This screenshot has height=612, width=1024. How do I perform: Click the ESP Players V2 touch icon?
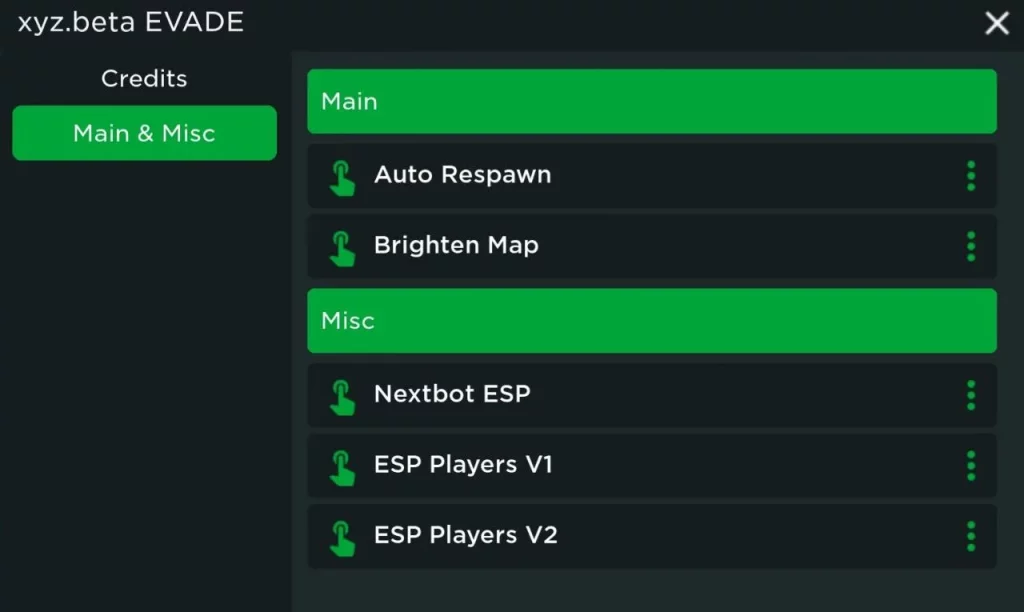click(344, 536)
